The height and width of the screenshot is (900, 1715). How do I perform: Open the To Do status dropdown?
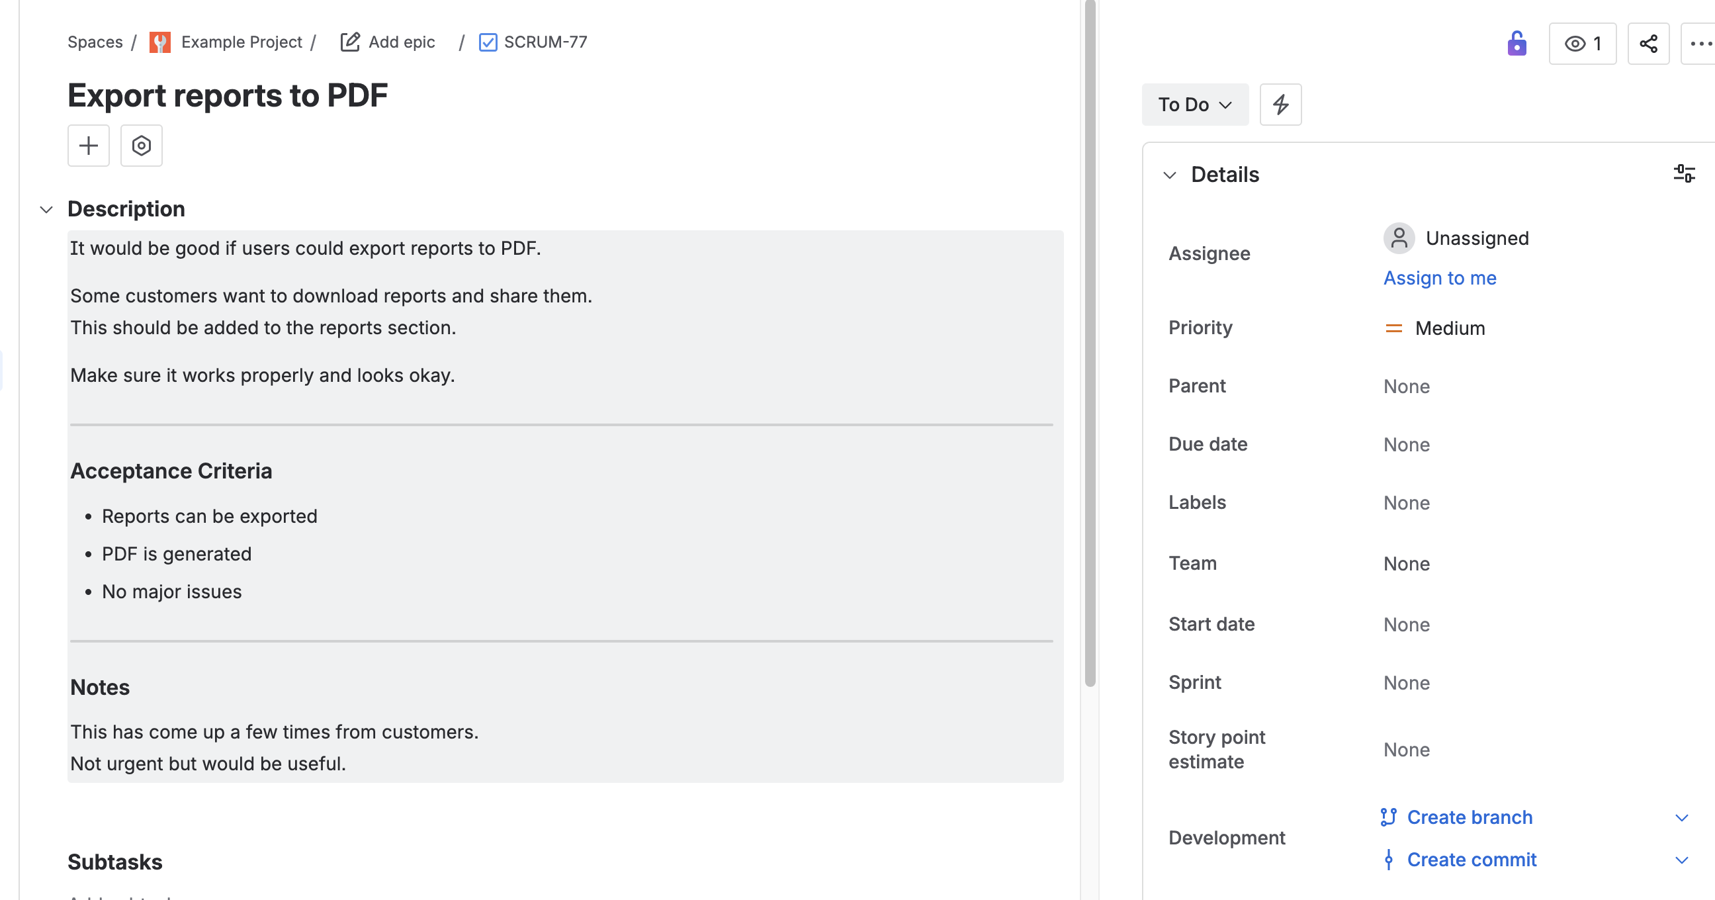click(x=1195, y=104)
